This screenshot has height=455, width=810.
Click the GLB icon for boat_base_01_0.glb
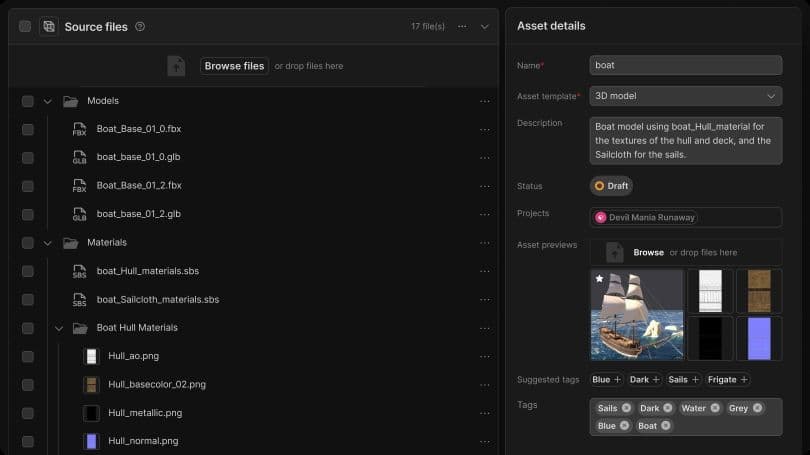click(x=80, y=157)
